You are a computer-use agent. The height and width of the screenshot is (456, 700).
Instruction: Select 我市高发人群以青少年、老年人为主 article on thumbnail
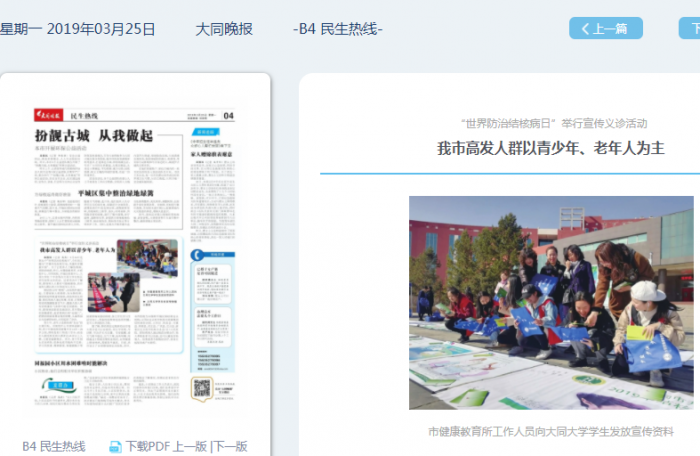pyautogui.click(x=108, y=295)
